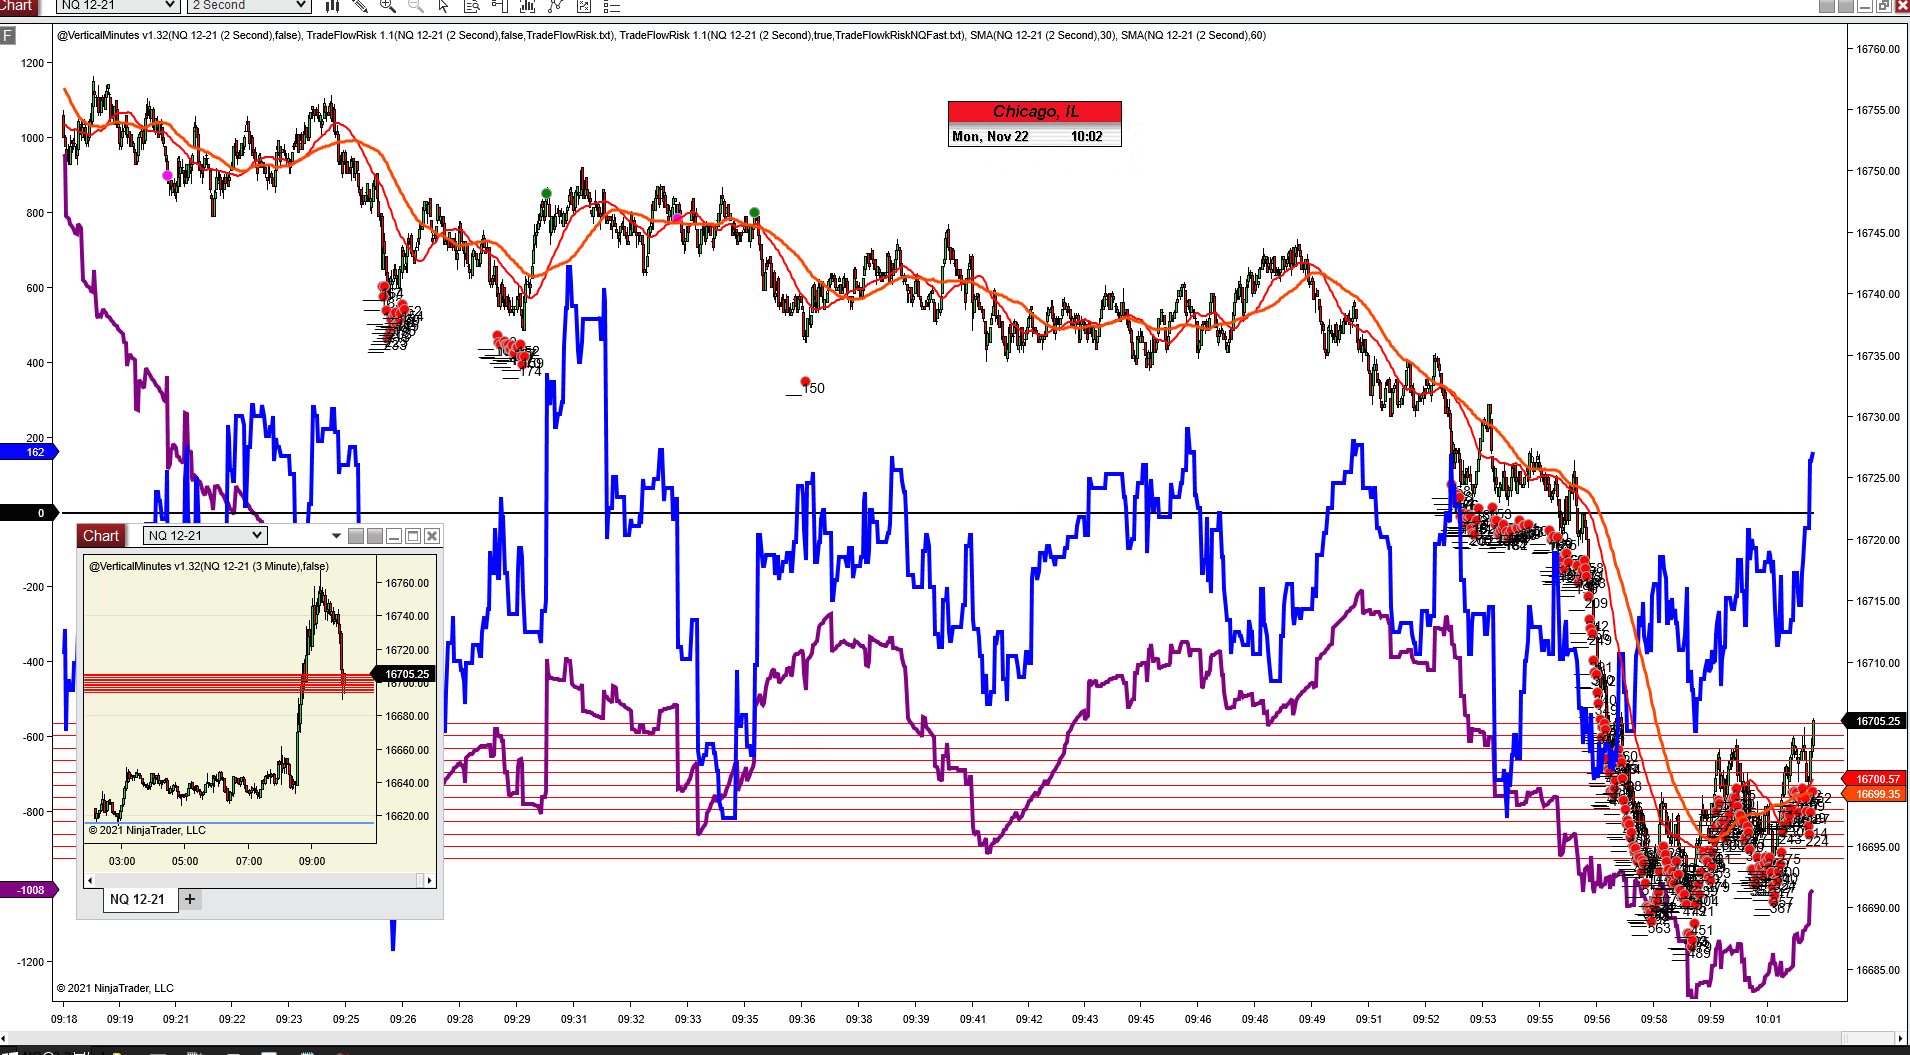Click the 09:18 time axis label

click(x=64, y=1019)
